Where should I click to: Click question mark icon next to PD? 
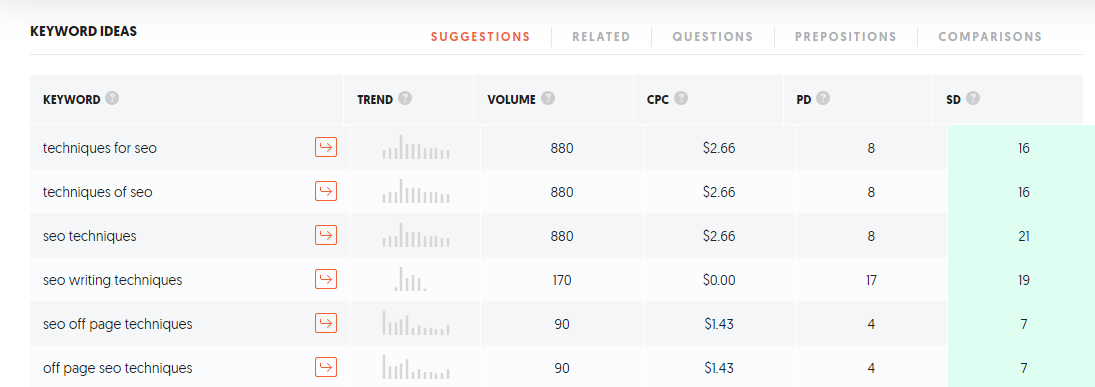(823, 98)
